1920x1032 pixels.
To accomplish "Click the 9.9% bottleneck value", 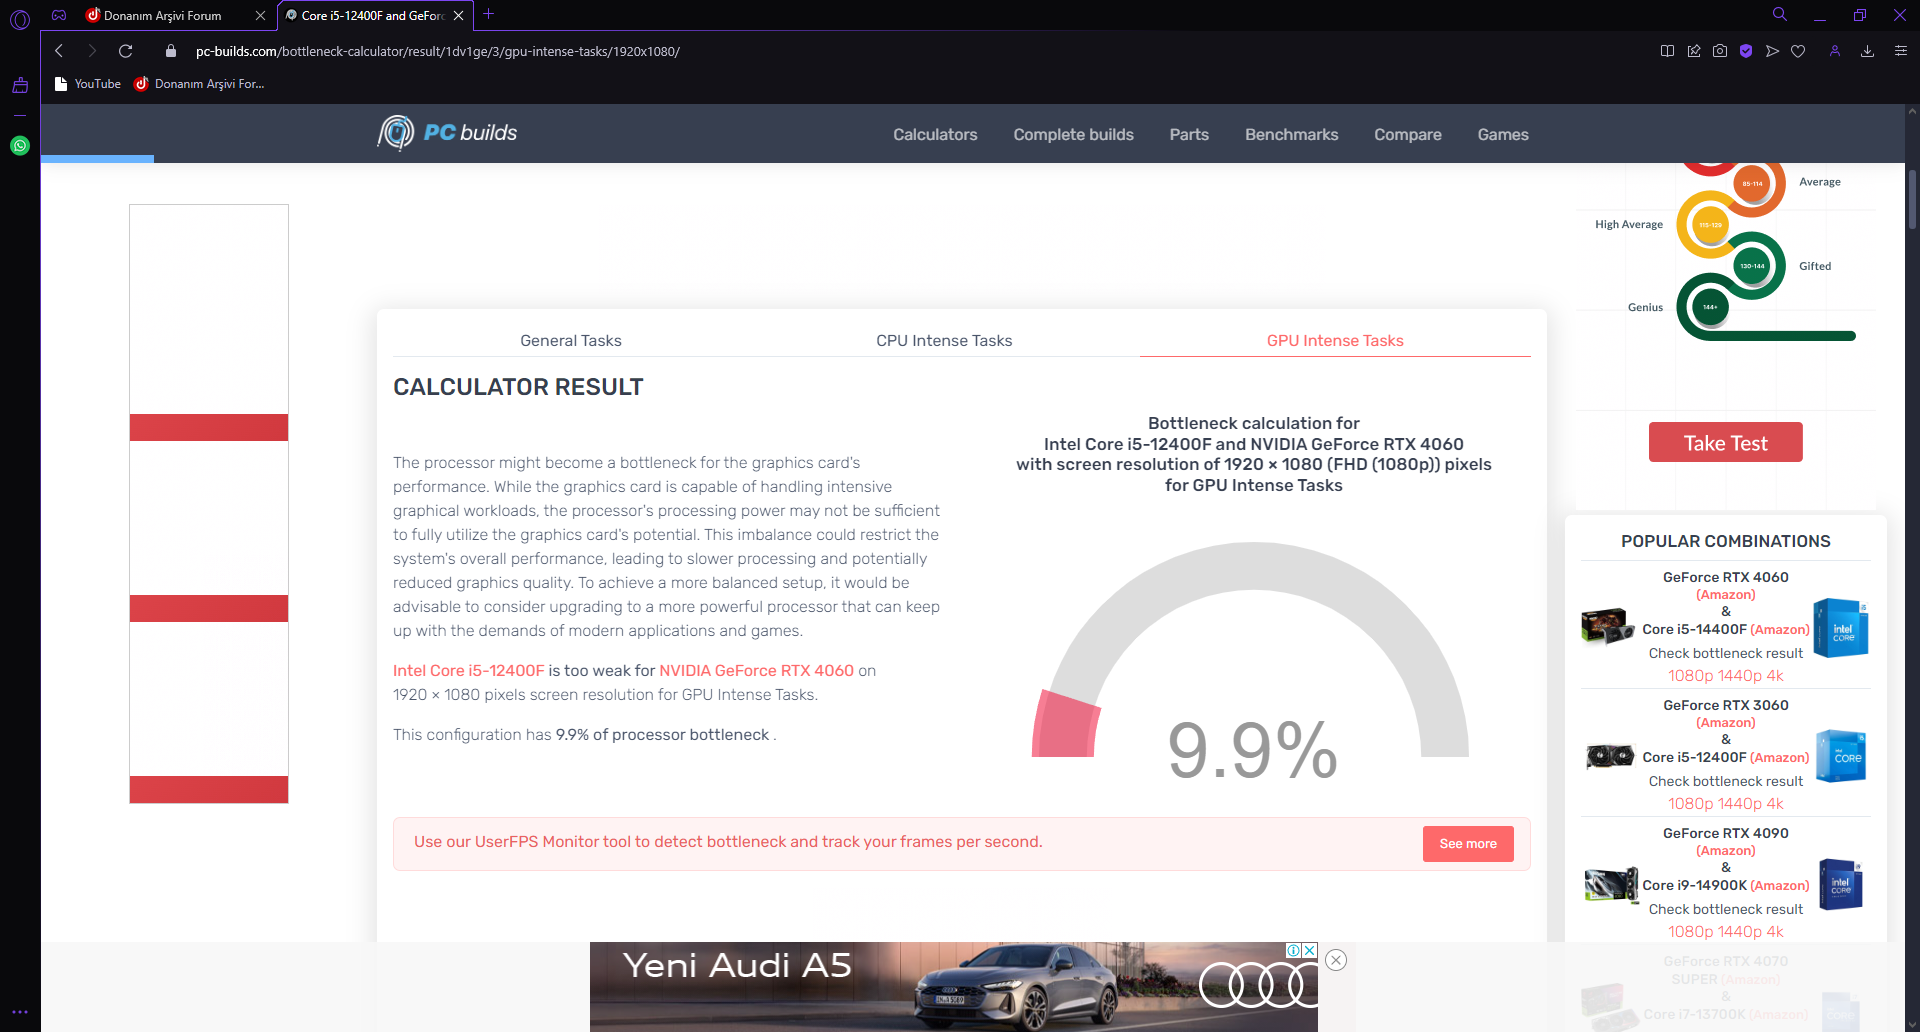I will click(x=1252, y=750).
